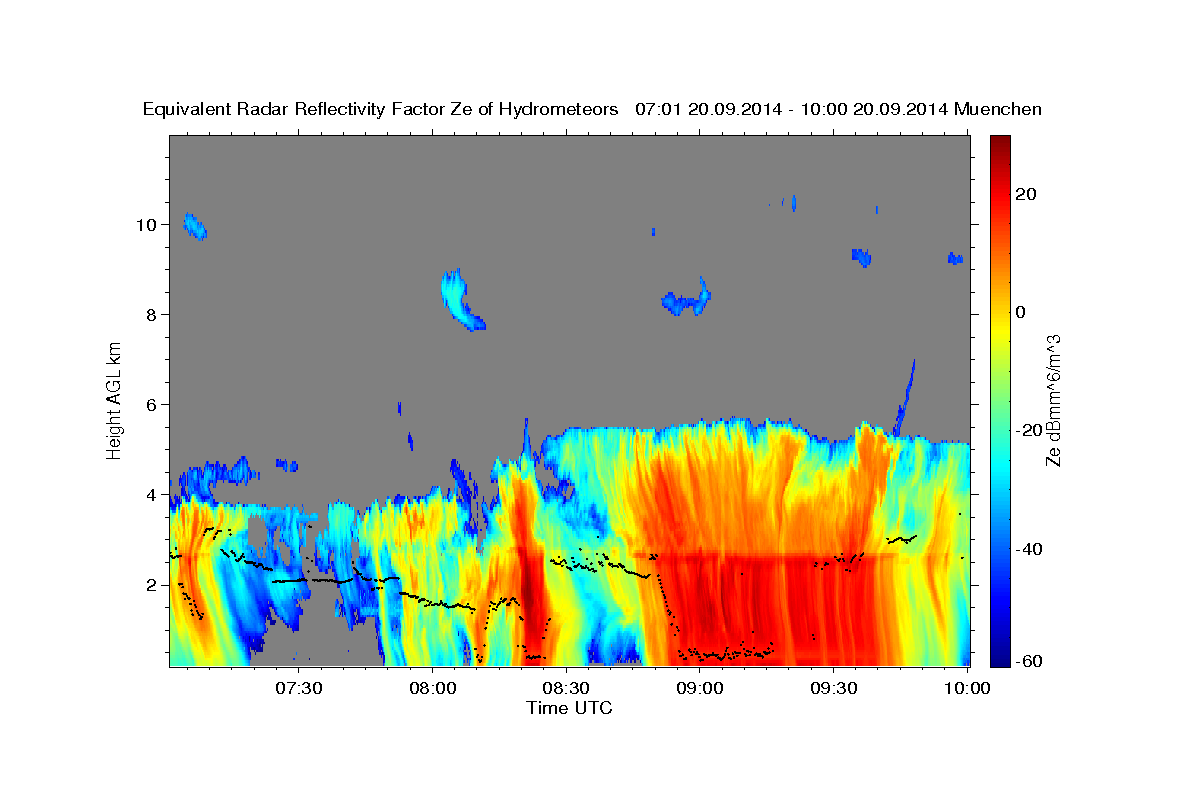Screen dimensions: 1200x800
Task: Click the colorbar label -20
Action: click(x=1029, y=430)
